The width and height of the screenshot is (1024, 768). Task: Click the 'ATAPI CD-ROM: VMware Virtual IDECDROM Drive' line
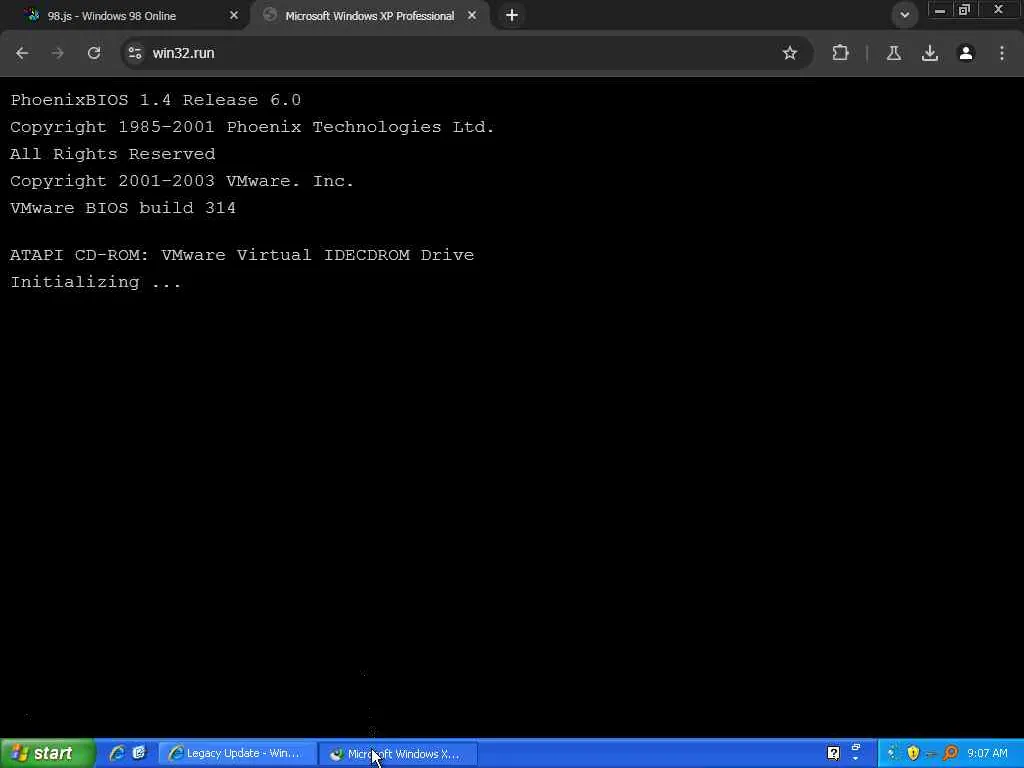(242, 255)
